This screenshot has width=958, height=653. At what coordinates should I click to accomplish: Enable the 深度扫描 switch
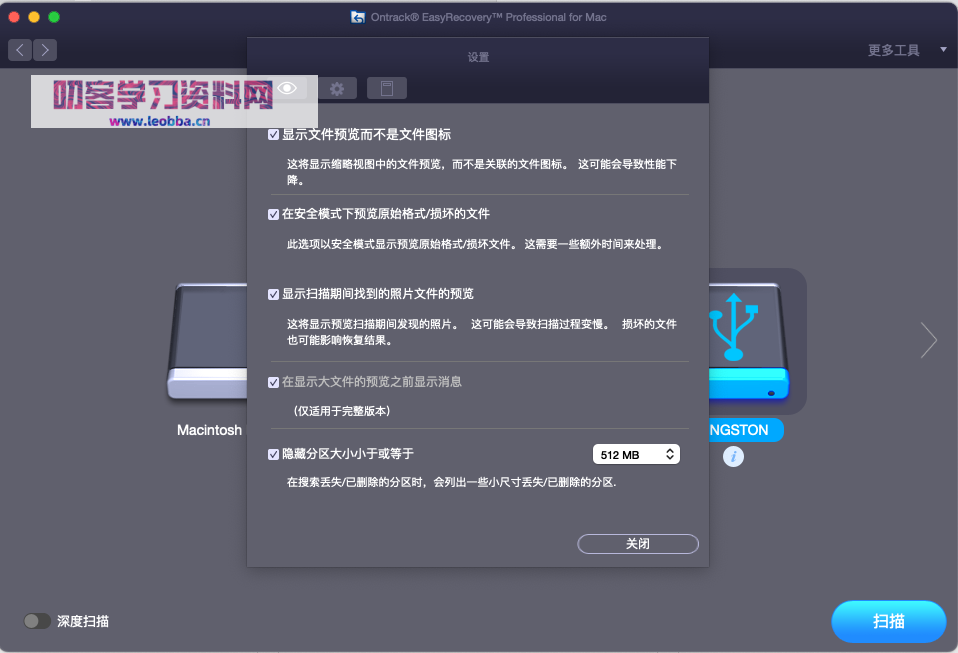click(36, 621)
